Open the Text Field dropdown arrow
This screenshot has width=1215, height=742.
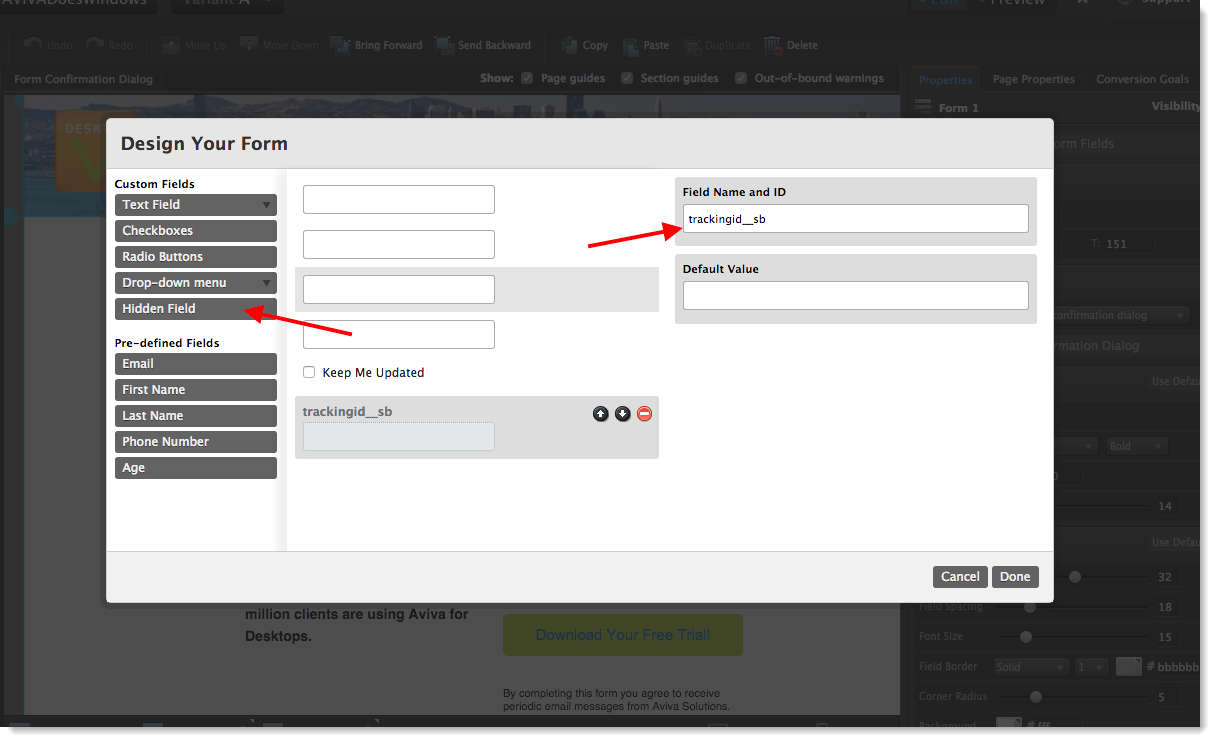[266, 205]
